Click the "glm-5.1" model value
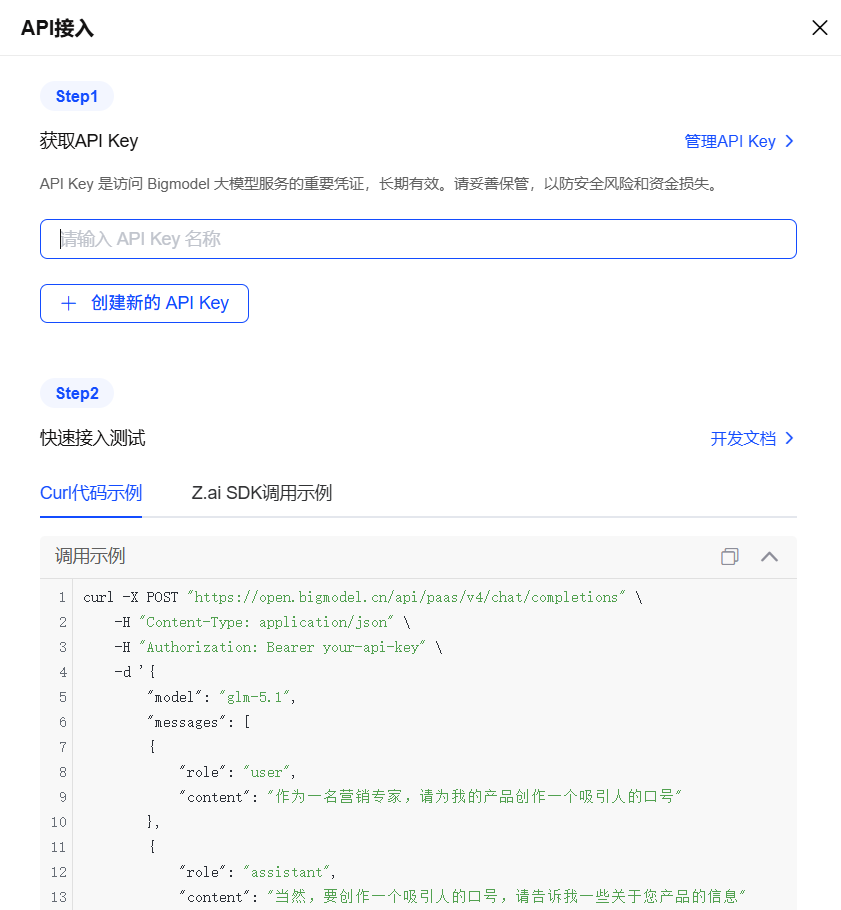 click(x=254, y=697)
